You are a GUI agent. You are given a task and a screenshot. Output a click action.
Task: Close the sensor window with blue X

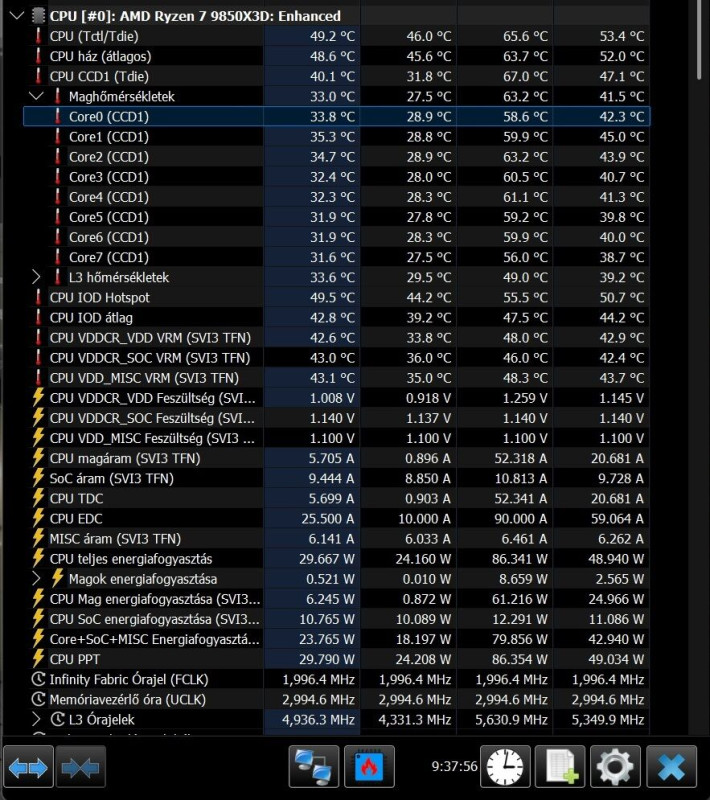click(671, 766)
